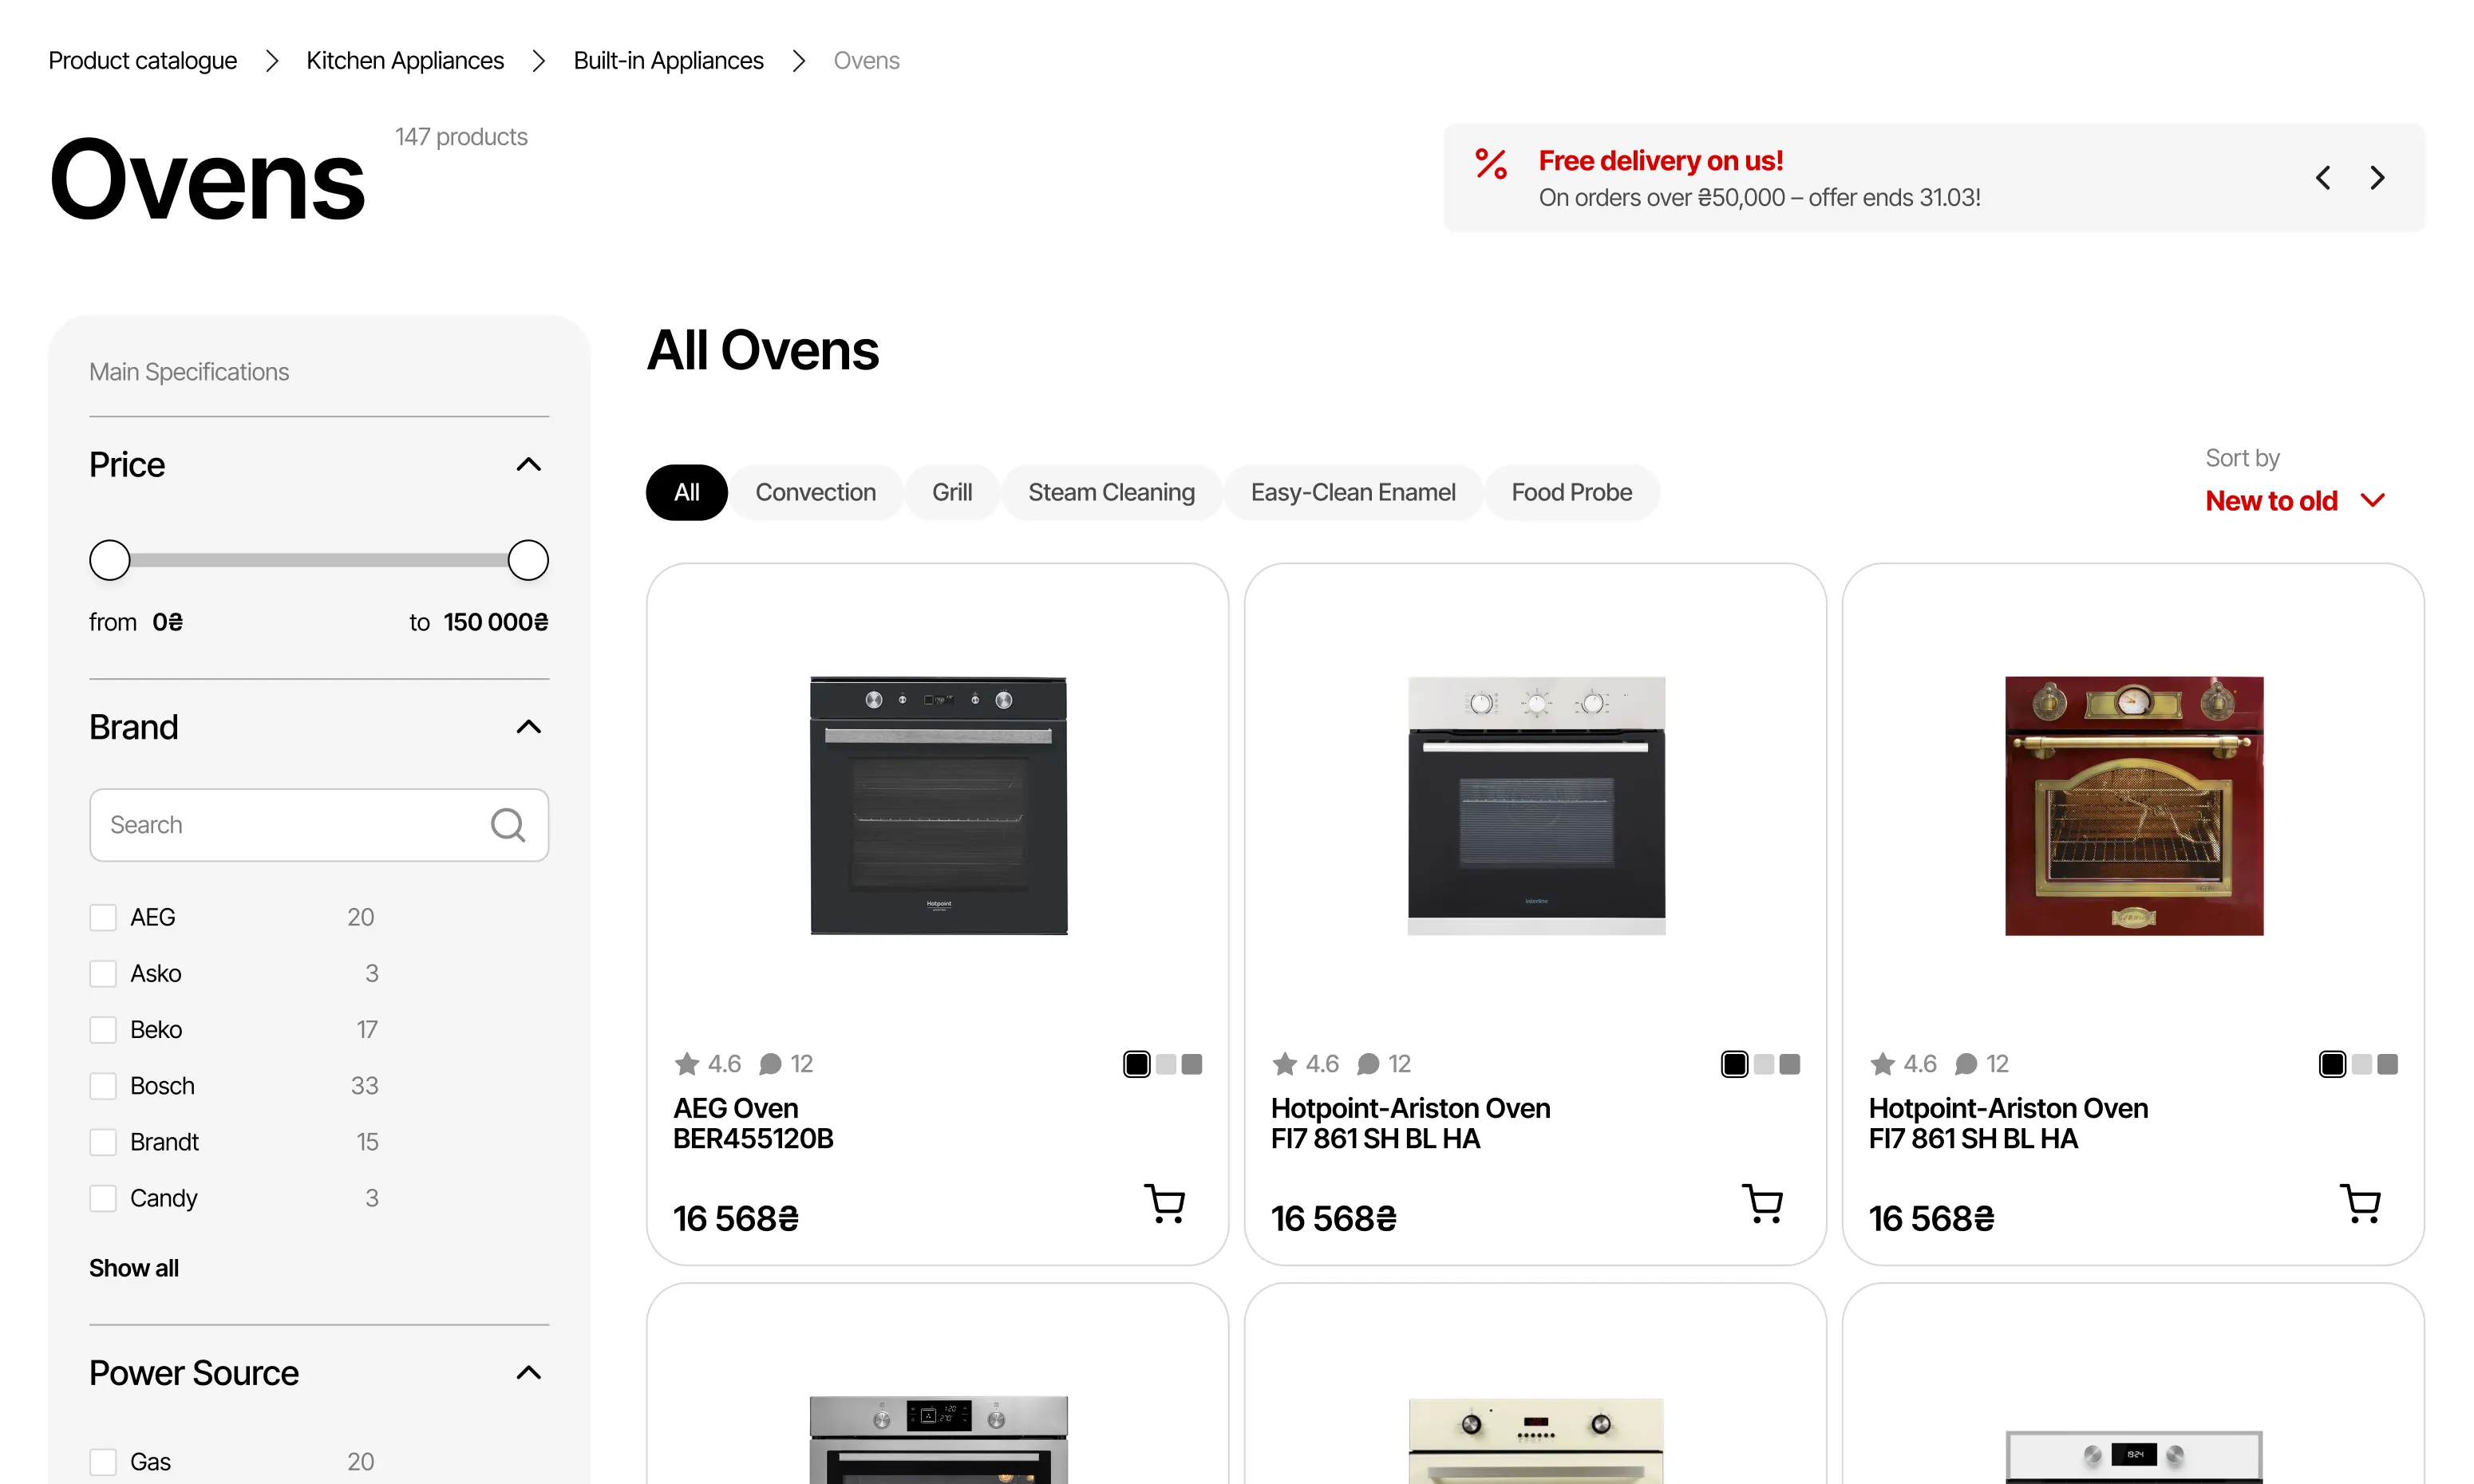Enable the AEG brand filter
This screenshot has height=1484, width=2474.
103,917
